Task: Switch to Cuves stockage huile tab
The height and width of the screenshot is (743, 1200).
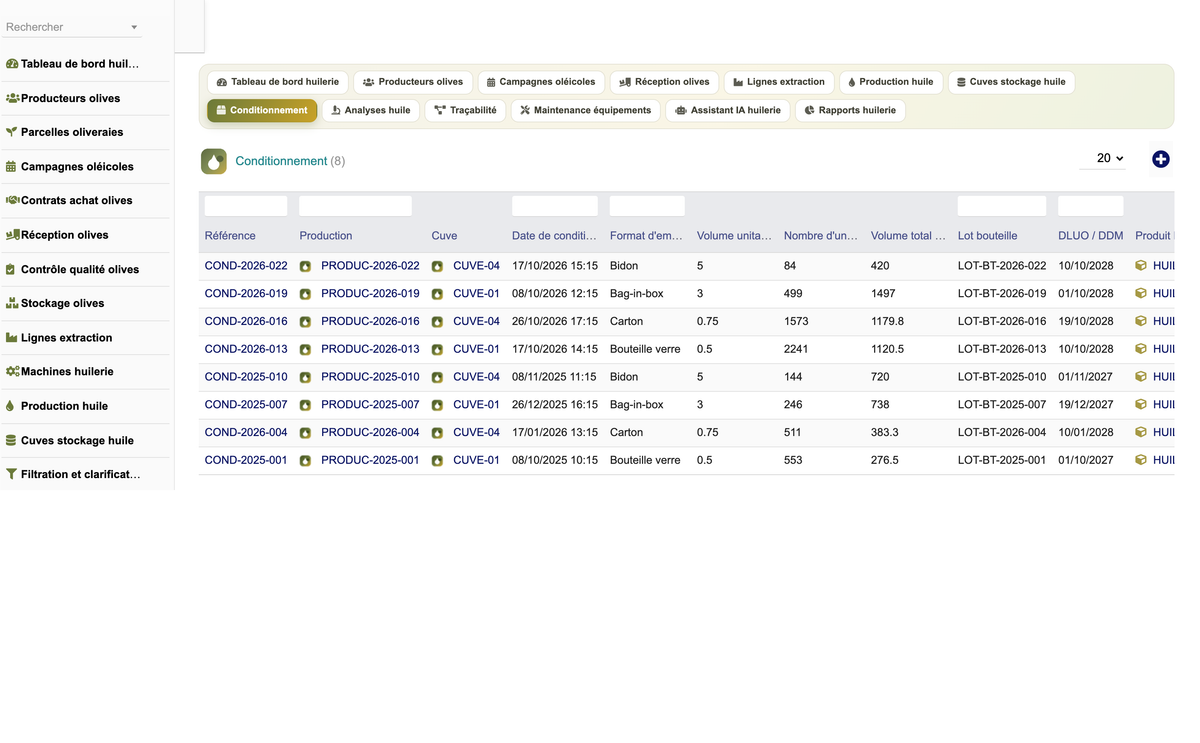Action: [1011, 82]
